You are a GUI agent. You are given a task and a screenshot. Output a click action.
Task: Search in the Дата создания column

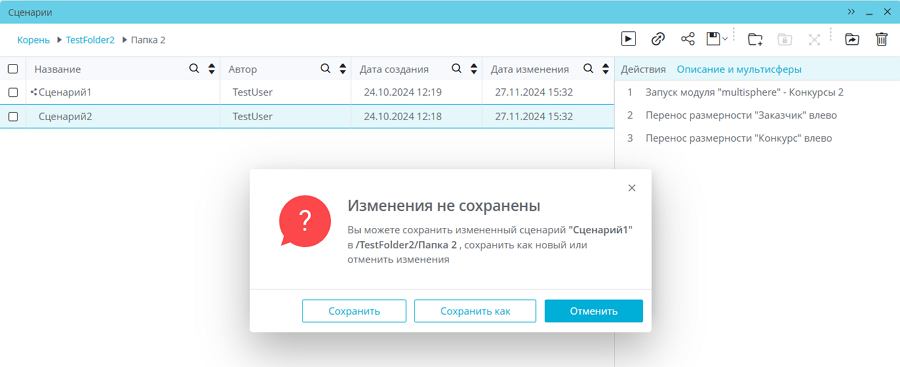(457, 69)
